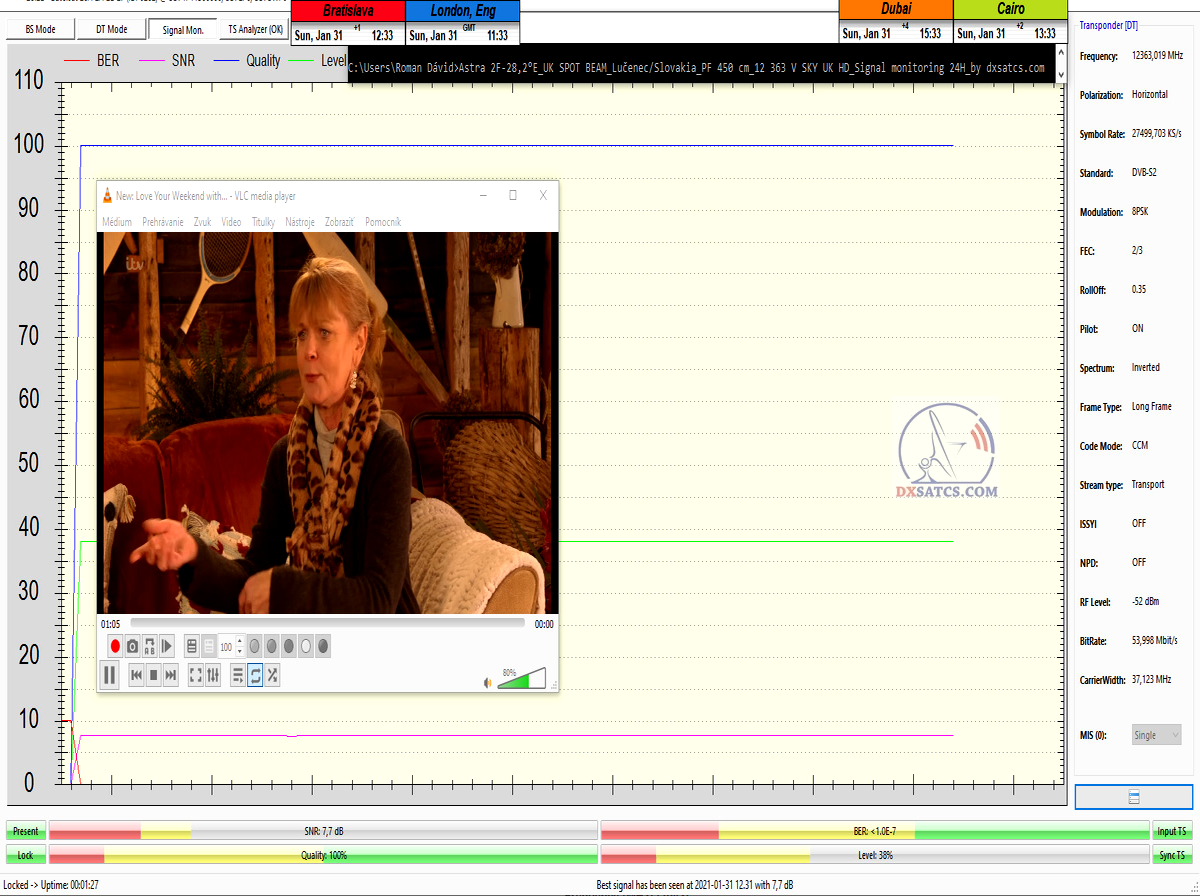Show the VLC playlist
The height and width of the screenshot is (896, 1200).
[238, 676]
